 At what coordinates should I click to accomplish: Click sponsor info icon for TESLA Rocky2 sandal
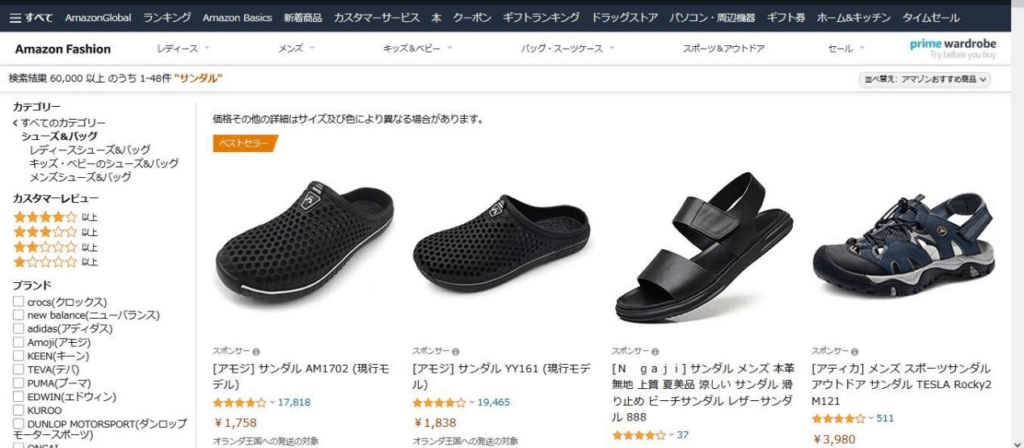point(855,351)
